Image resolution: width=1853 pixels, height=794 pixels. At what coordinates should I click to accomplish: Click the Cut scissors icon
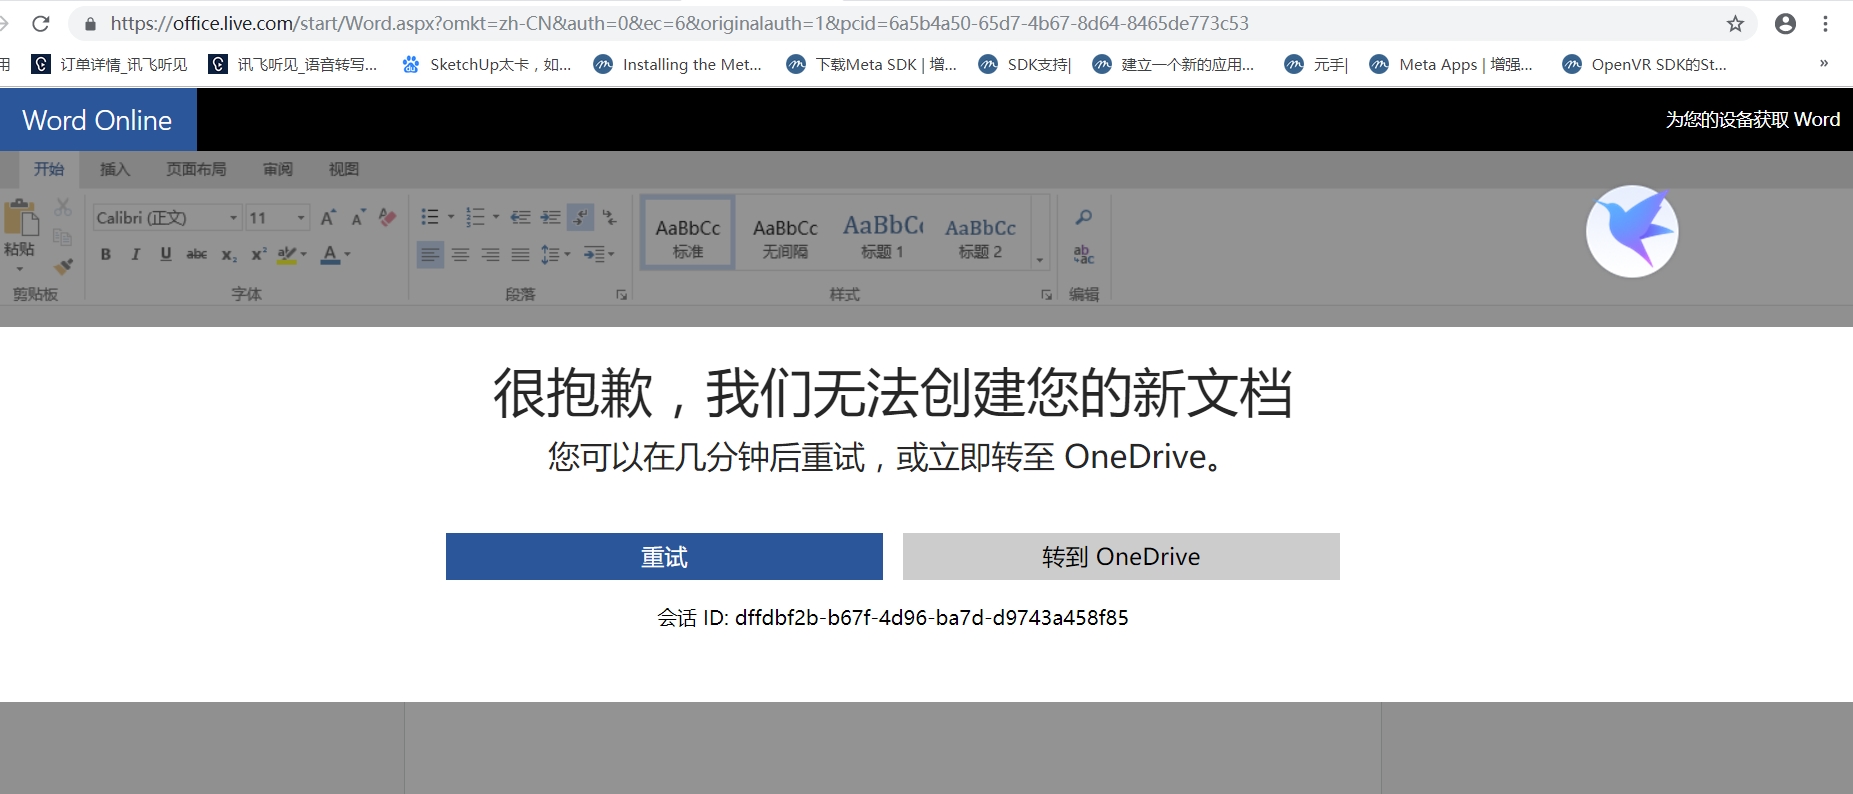pyautogui.click(x=63, y=207)
